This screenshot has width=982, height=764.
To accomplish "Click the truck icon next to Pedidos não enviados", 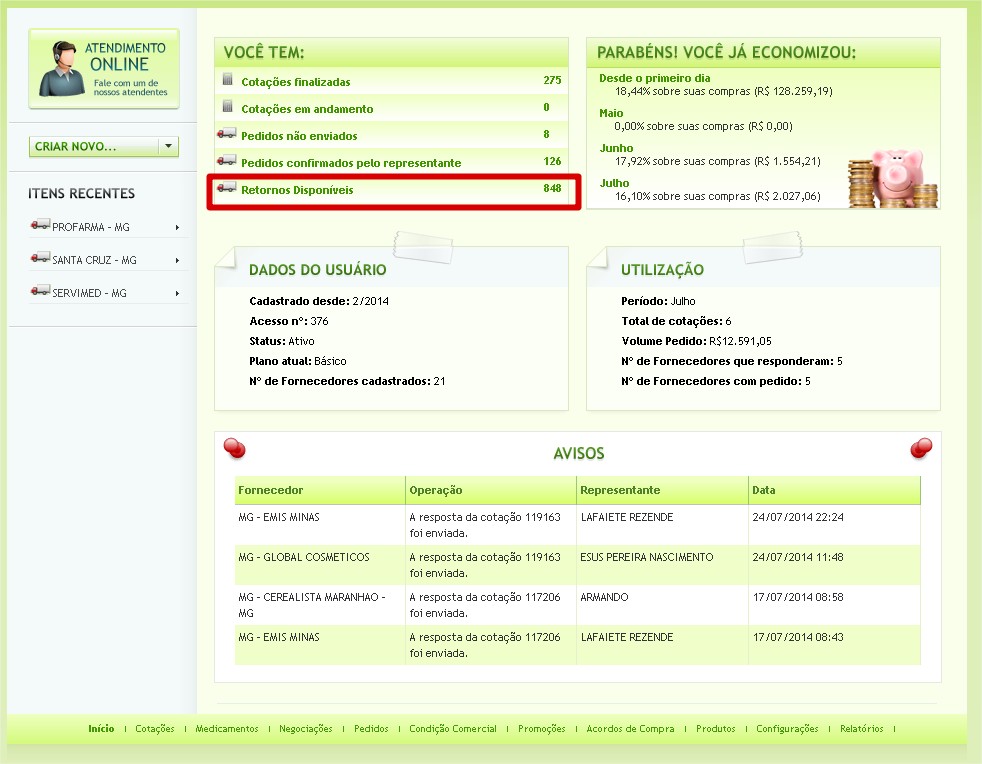I will pyautogui.click(x=226, y=135).
